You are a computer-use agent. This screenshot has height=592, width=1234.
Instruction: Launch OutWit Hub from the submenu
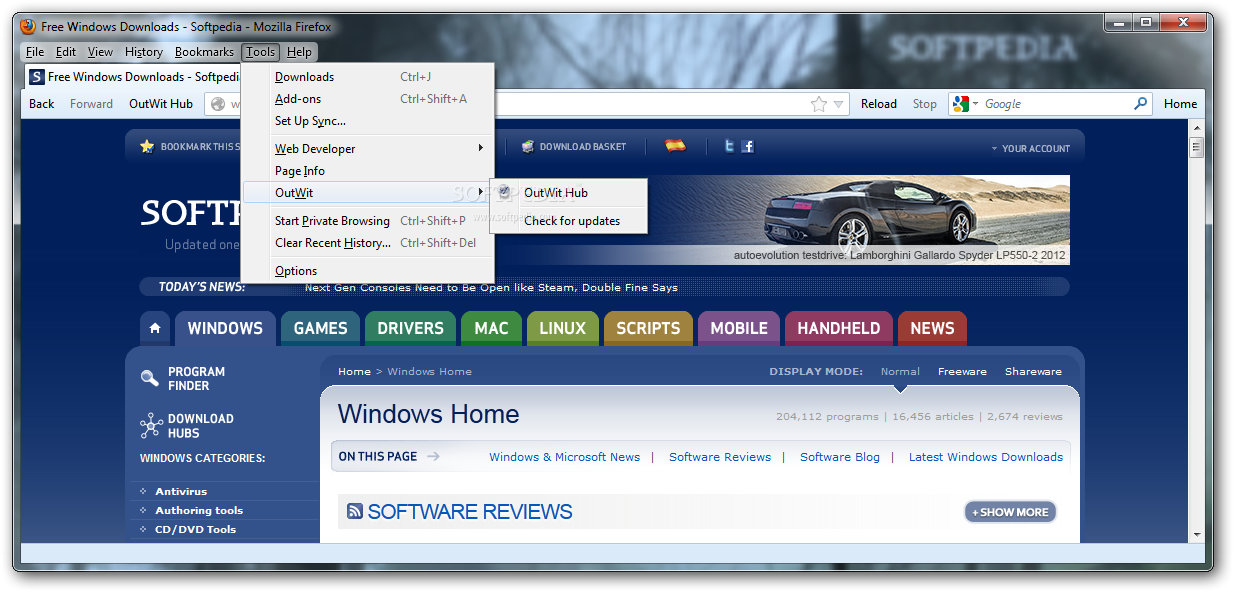568,193
